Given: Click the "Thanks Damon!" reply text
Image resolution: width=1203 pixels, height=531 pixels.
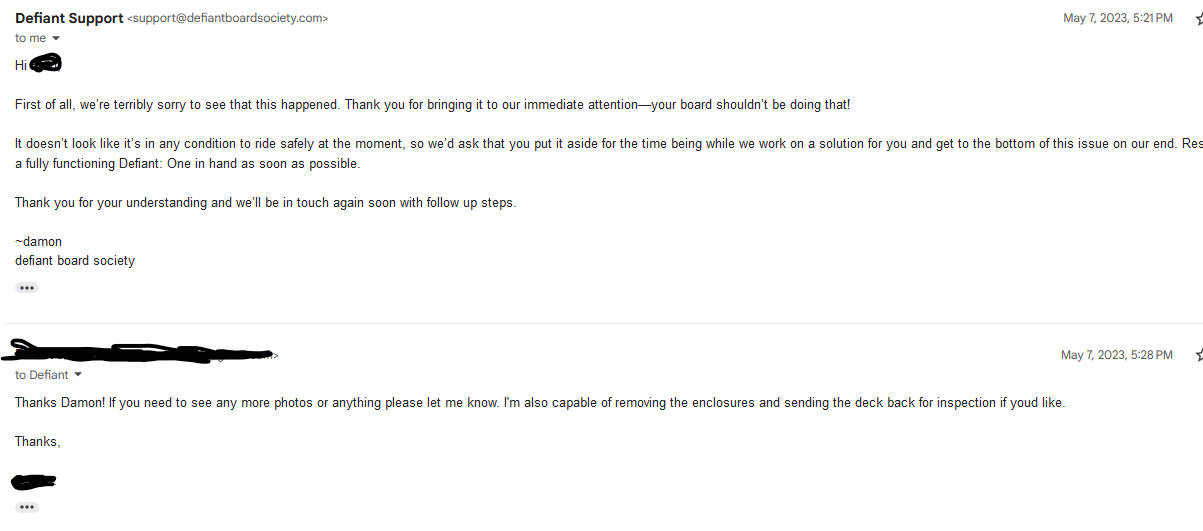Looking at the screenshot, I should click(540, 402).
